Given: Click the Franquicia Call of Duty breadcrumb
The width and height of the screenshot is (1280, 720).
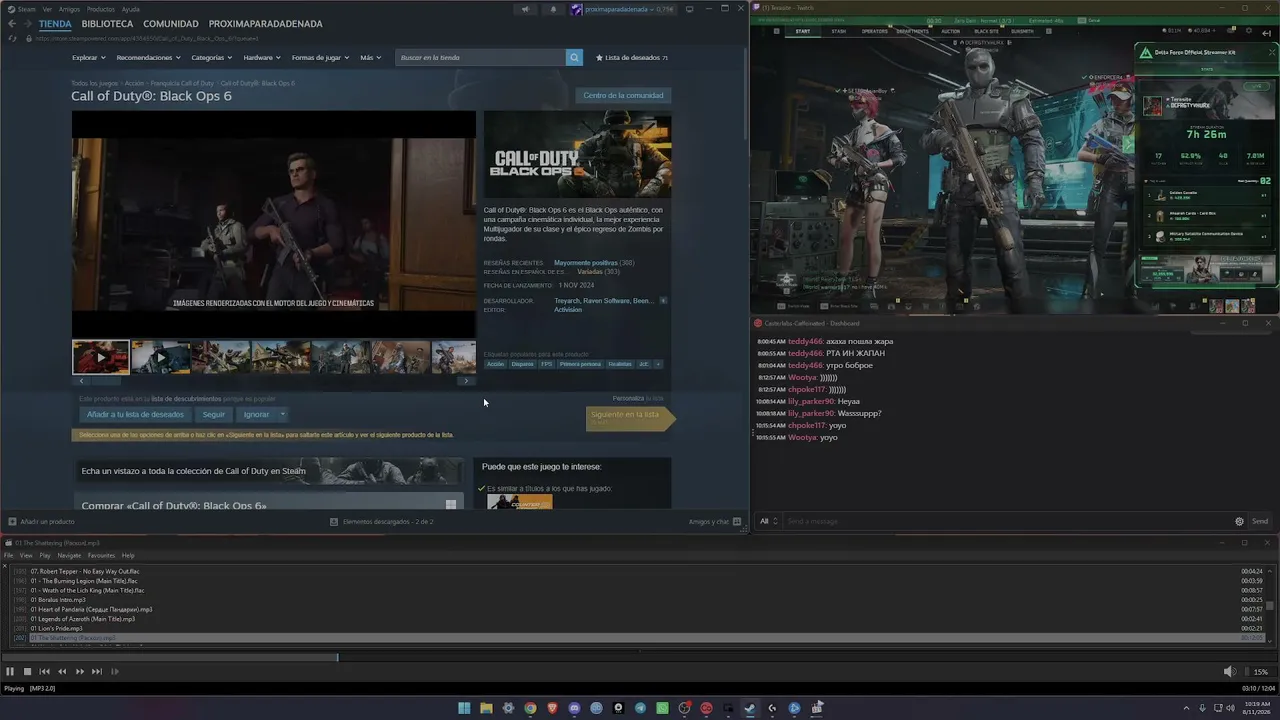Looking at the screenshot, I should [x=182, y=83].
